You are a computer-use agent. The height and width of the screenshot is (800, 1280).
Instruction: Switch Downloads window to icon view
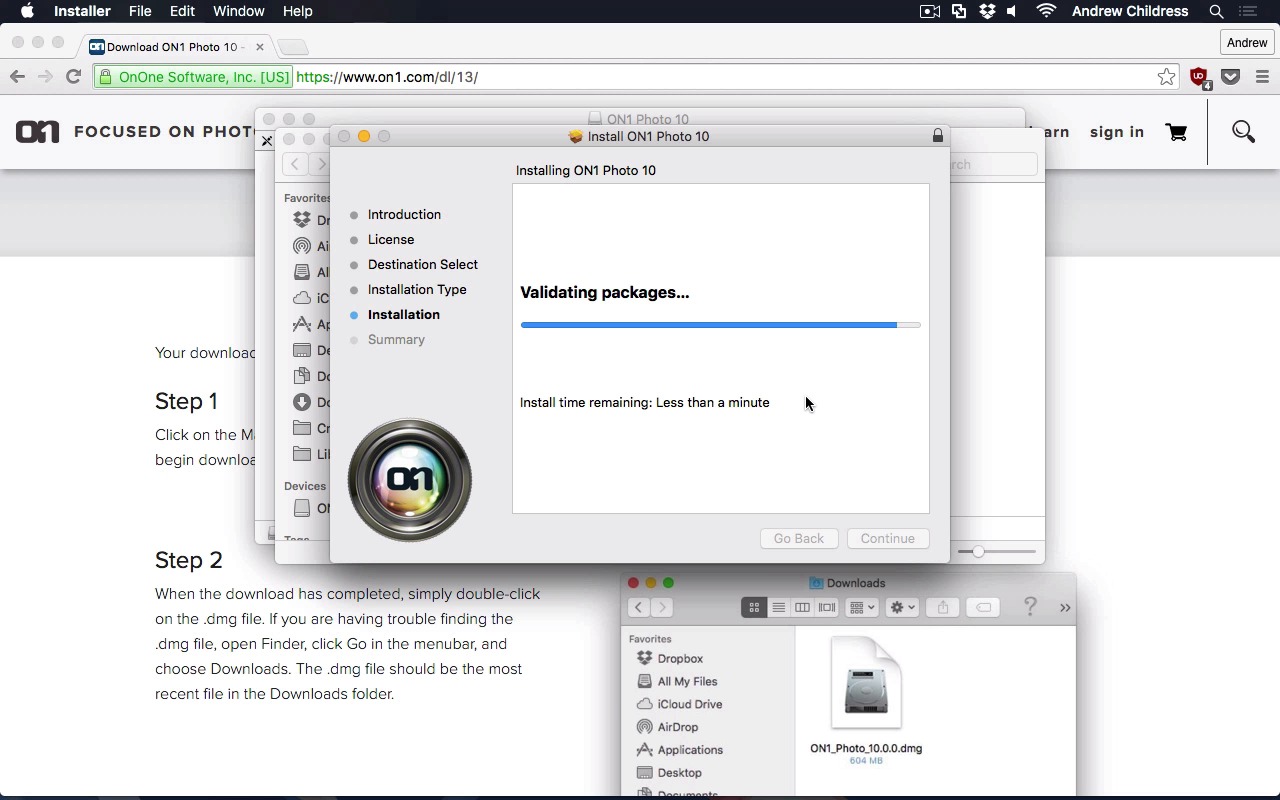point(754,607)
